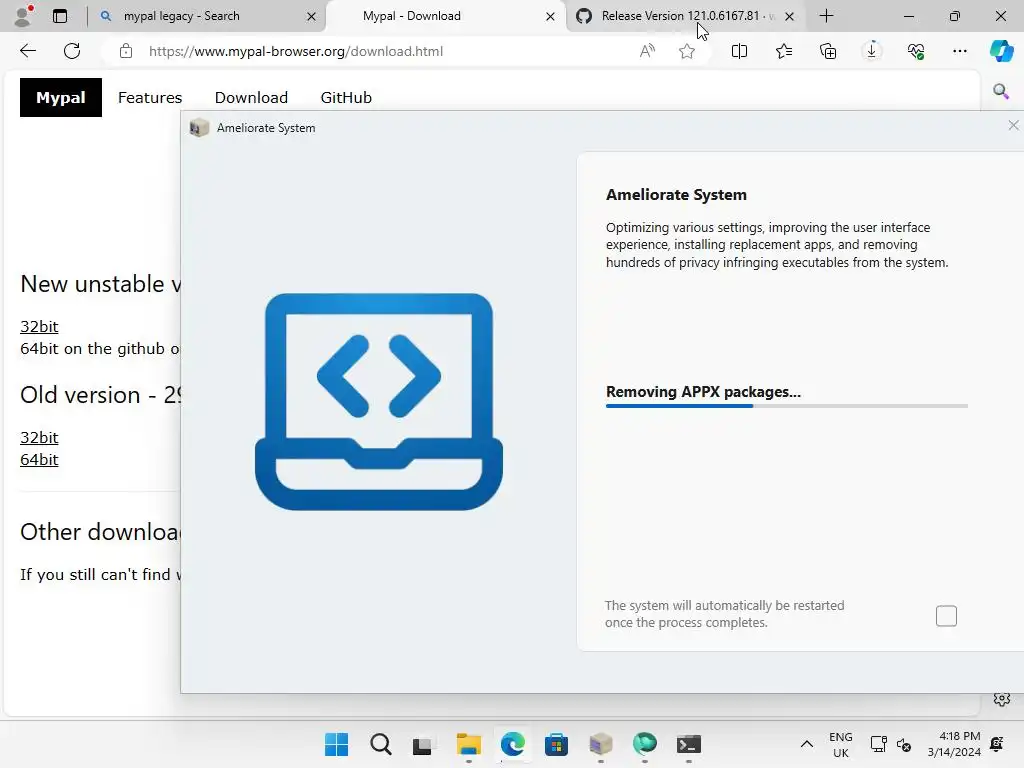Click the 64bit link under Old version
This screenshot has height=768, width=1024.
tap(39, 459)
